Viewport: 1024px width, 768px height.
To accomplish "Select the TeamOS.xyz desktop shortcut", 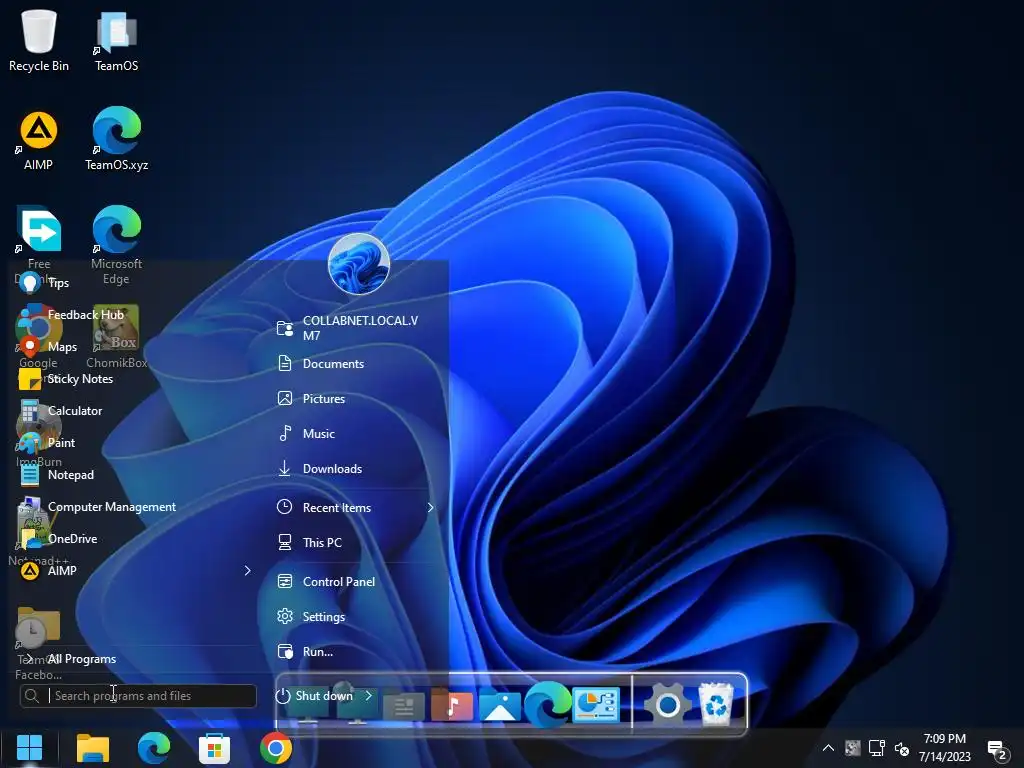I will 116,139.
